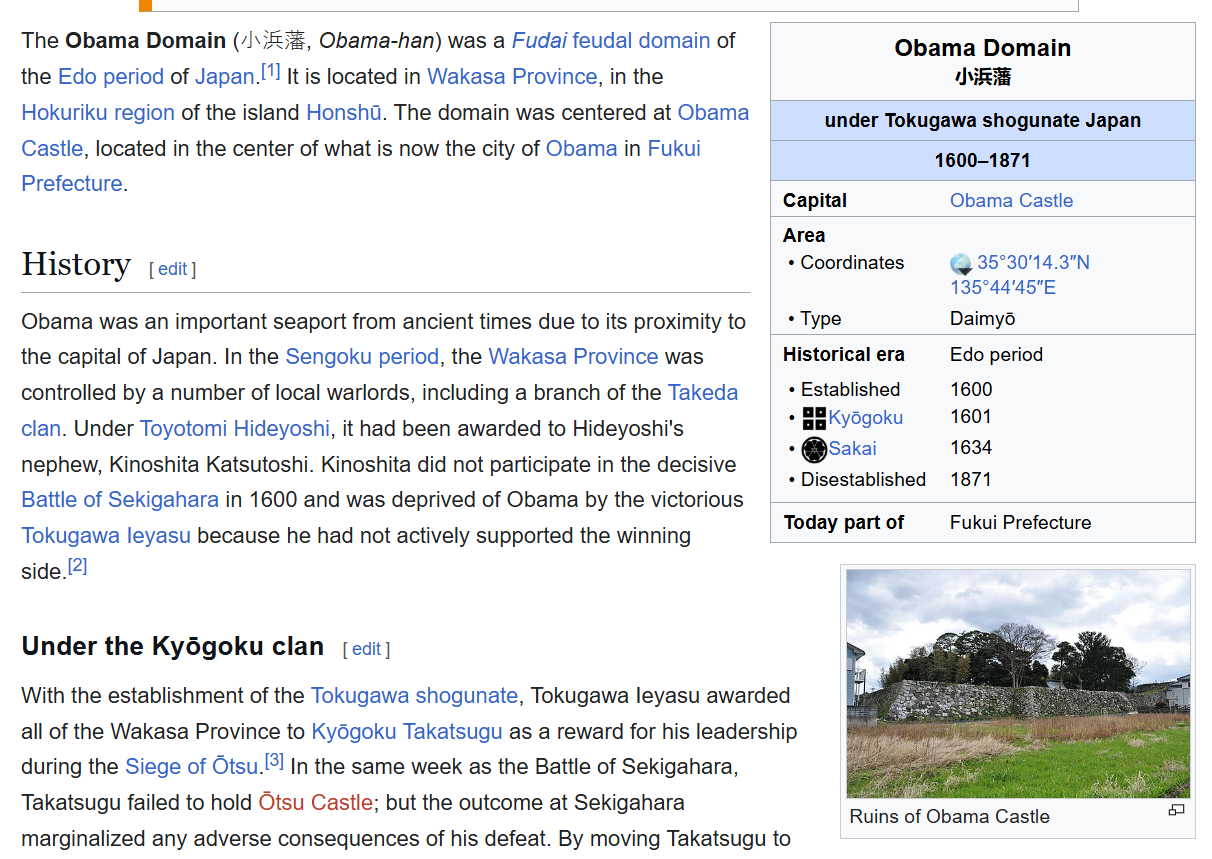Click the globe icon beside coordinates
This screenshot has width=1212, height=859.
tap(961, 264)
